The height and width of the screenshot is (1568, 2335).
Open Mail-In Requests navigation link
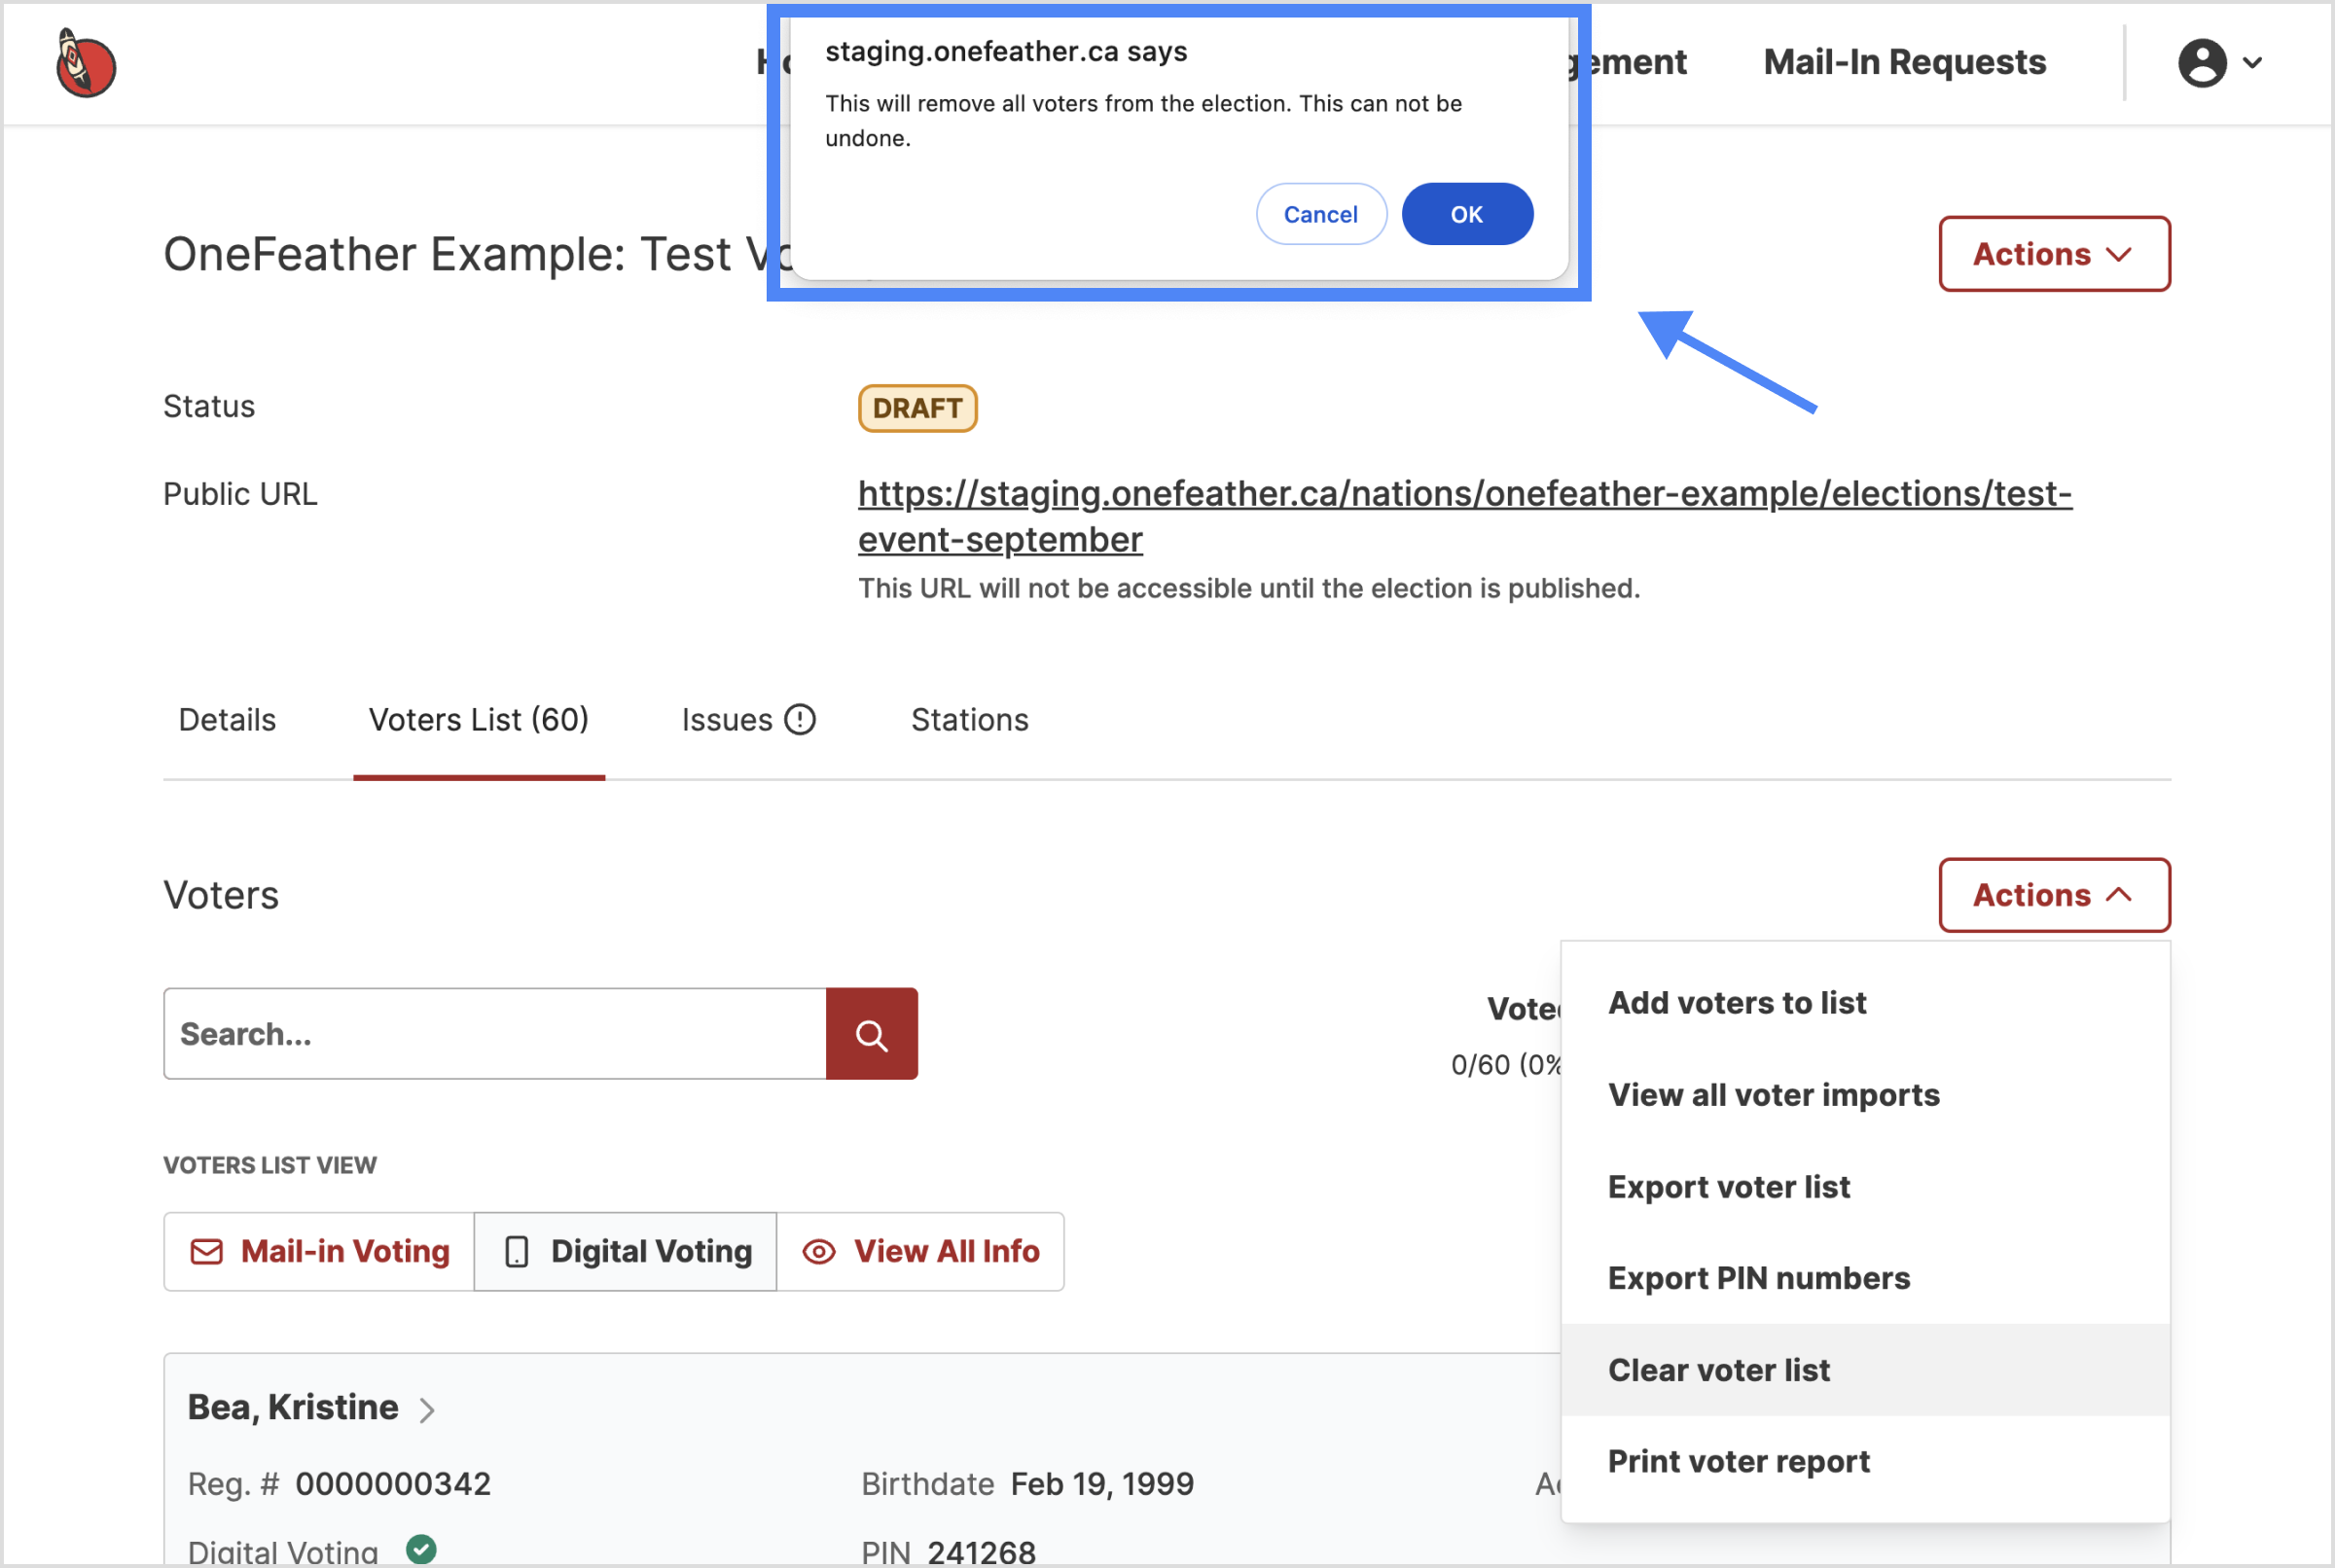point(1904,62)
